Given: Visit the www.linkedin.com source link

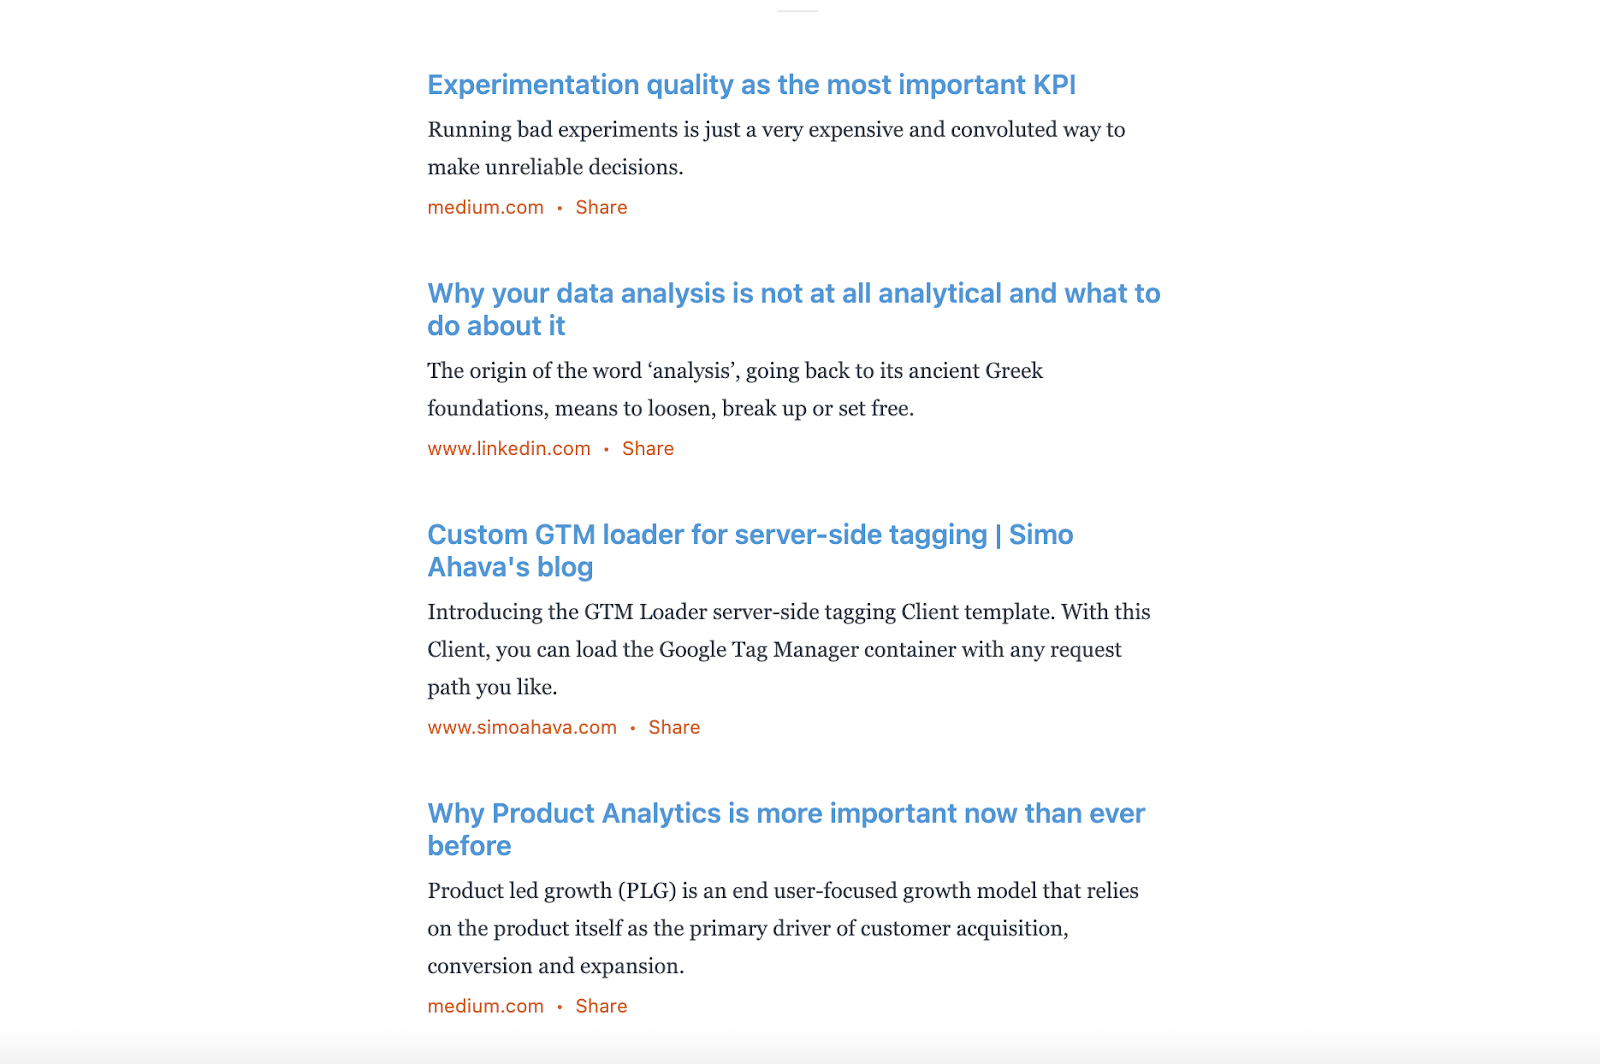Looking at the screenshot, I should point(509,448).
